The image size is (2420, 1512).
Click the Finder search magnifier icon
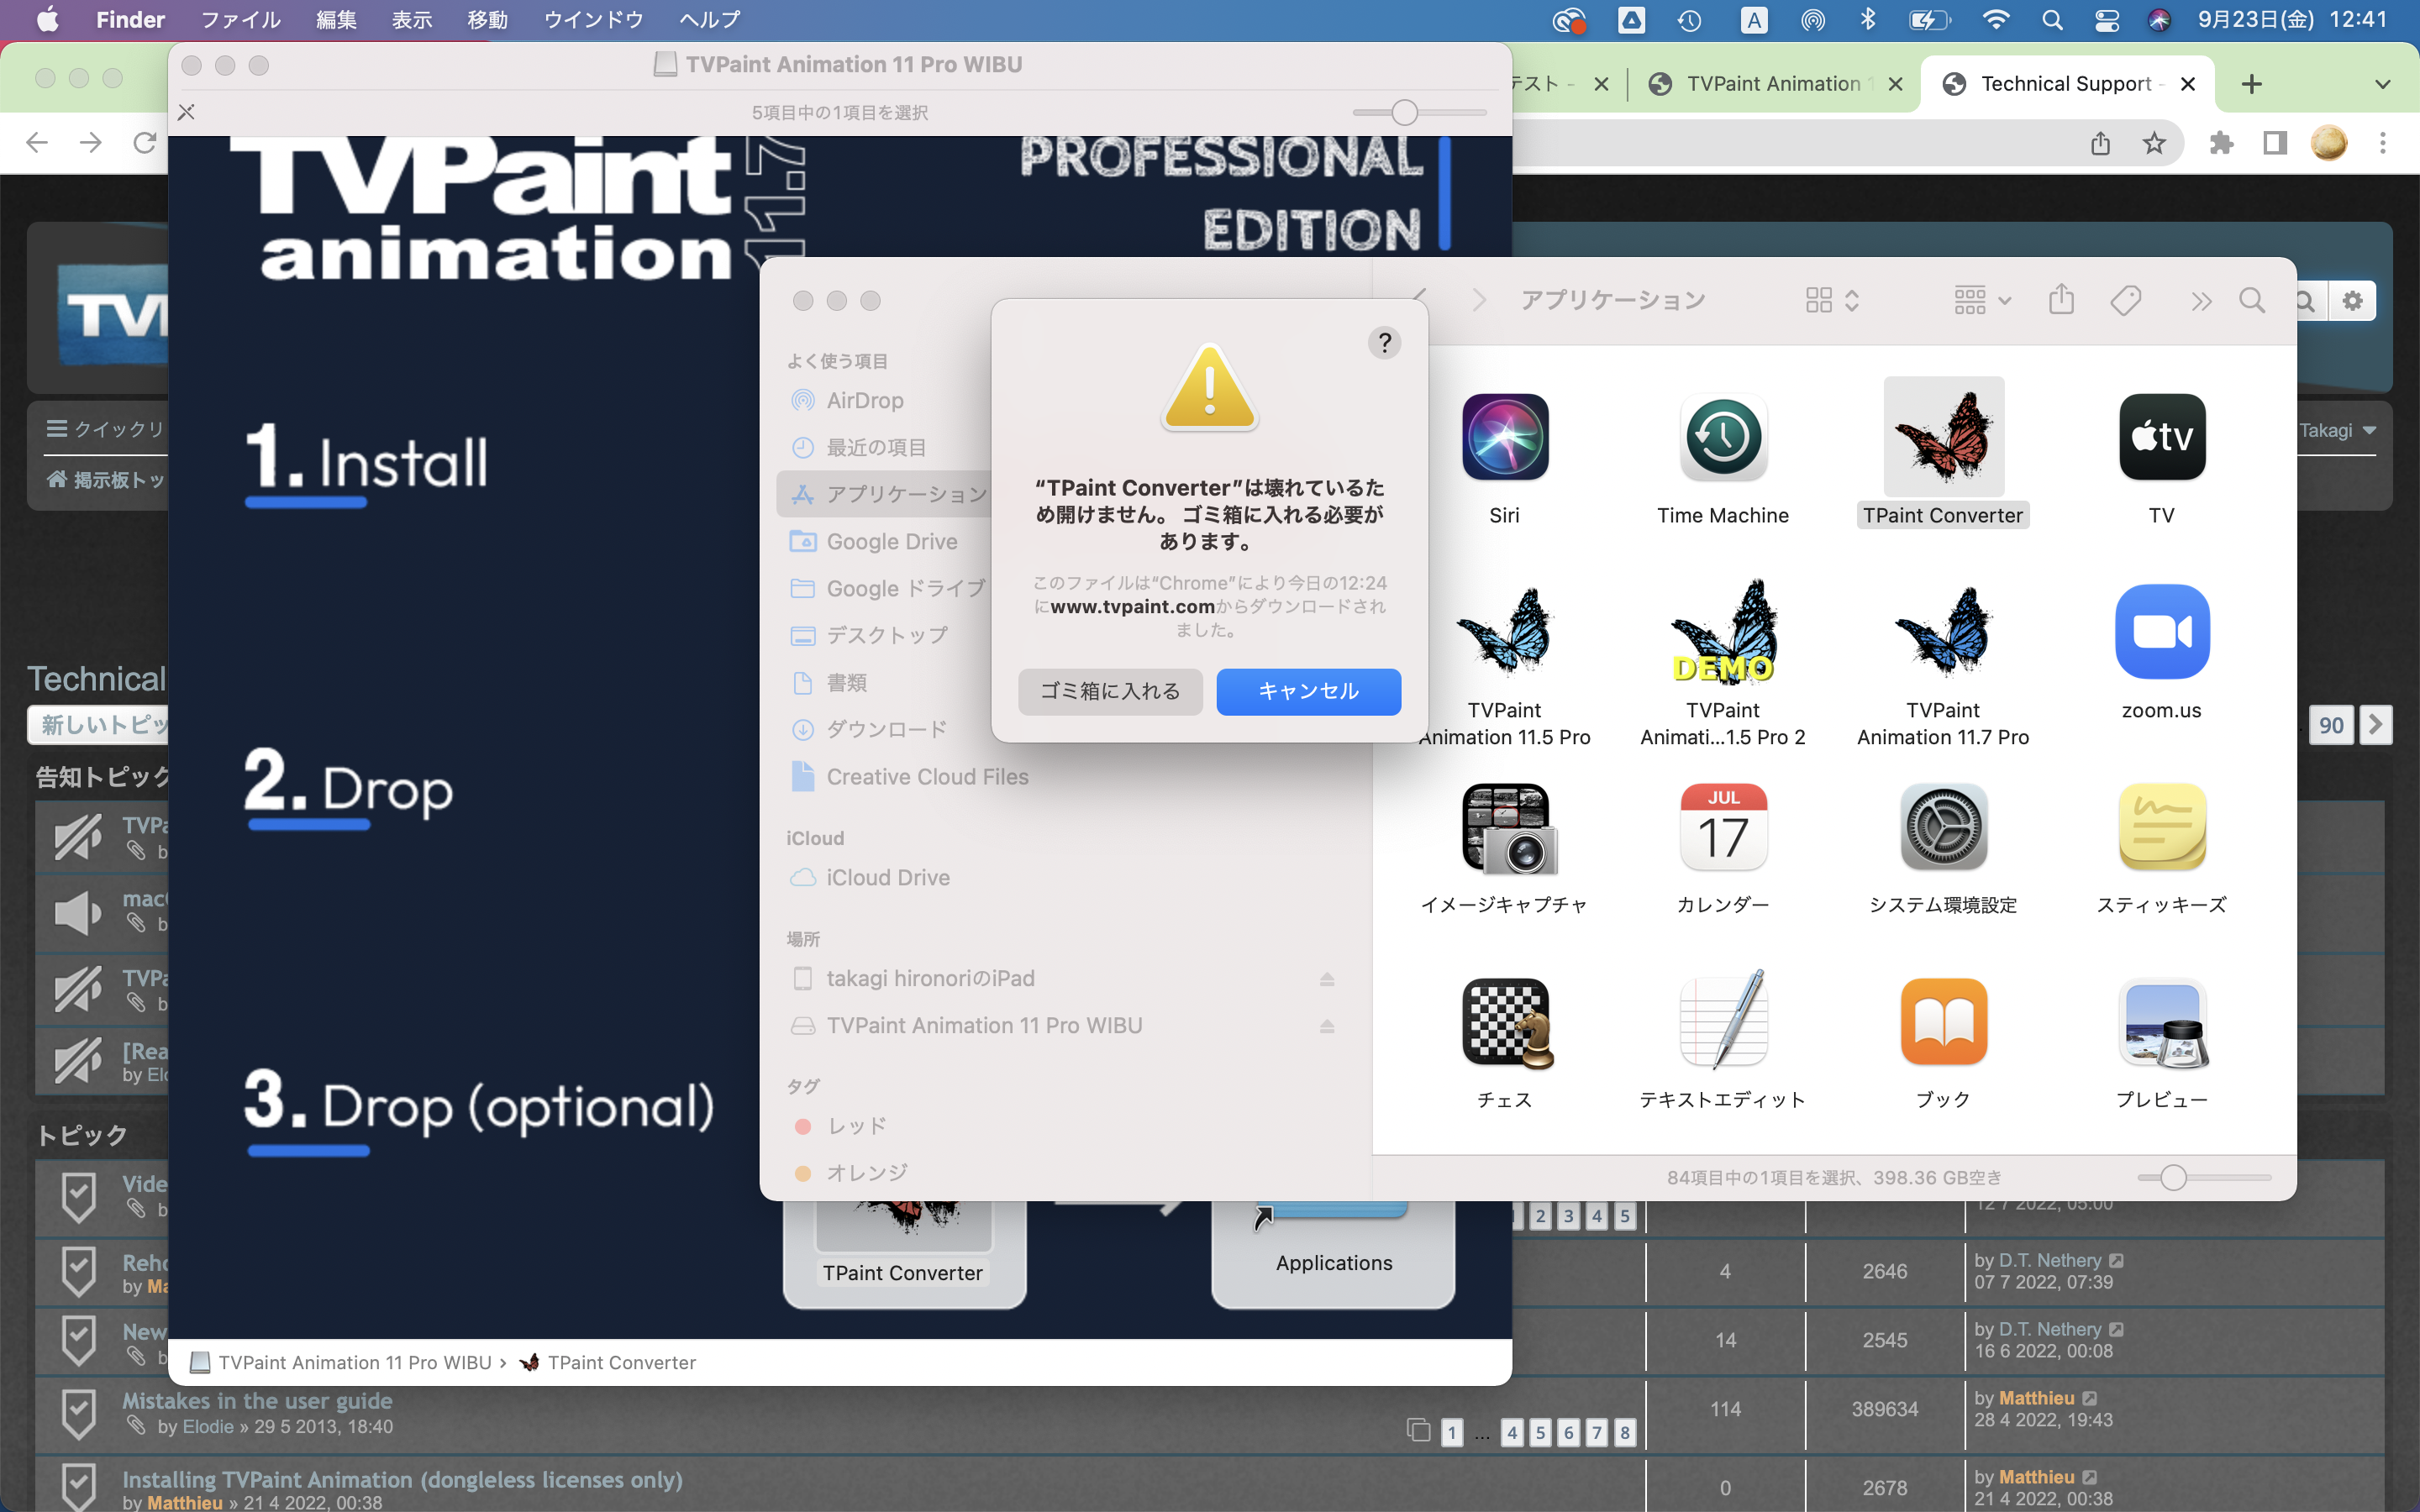pos(2252,300)
